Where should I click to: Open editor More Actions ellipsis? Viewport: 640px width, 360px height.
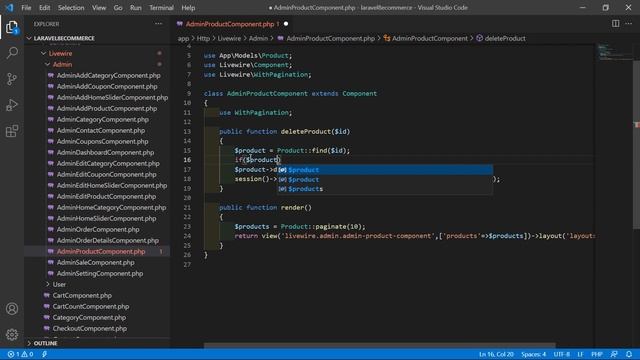click(628, 24)
